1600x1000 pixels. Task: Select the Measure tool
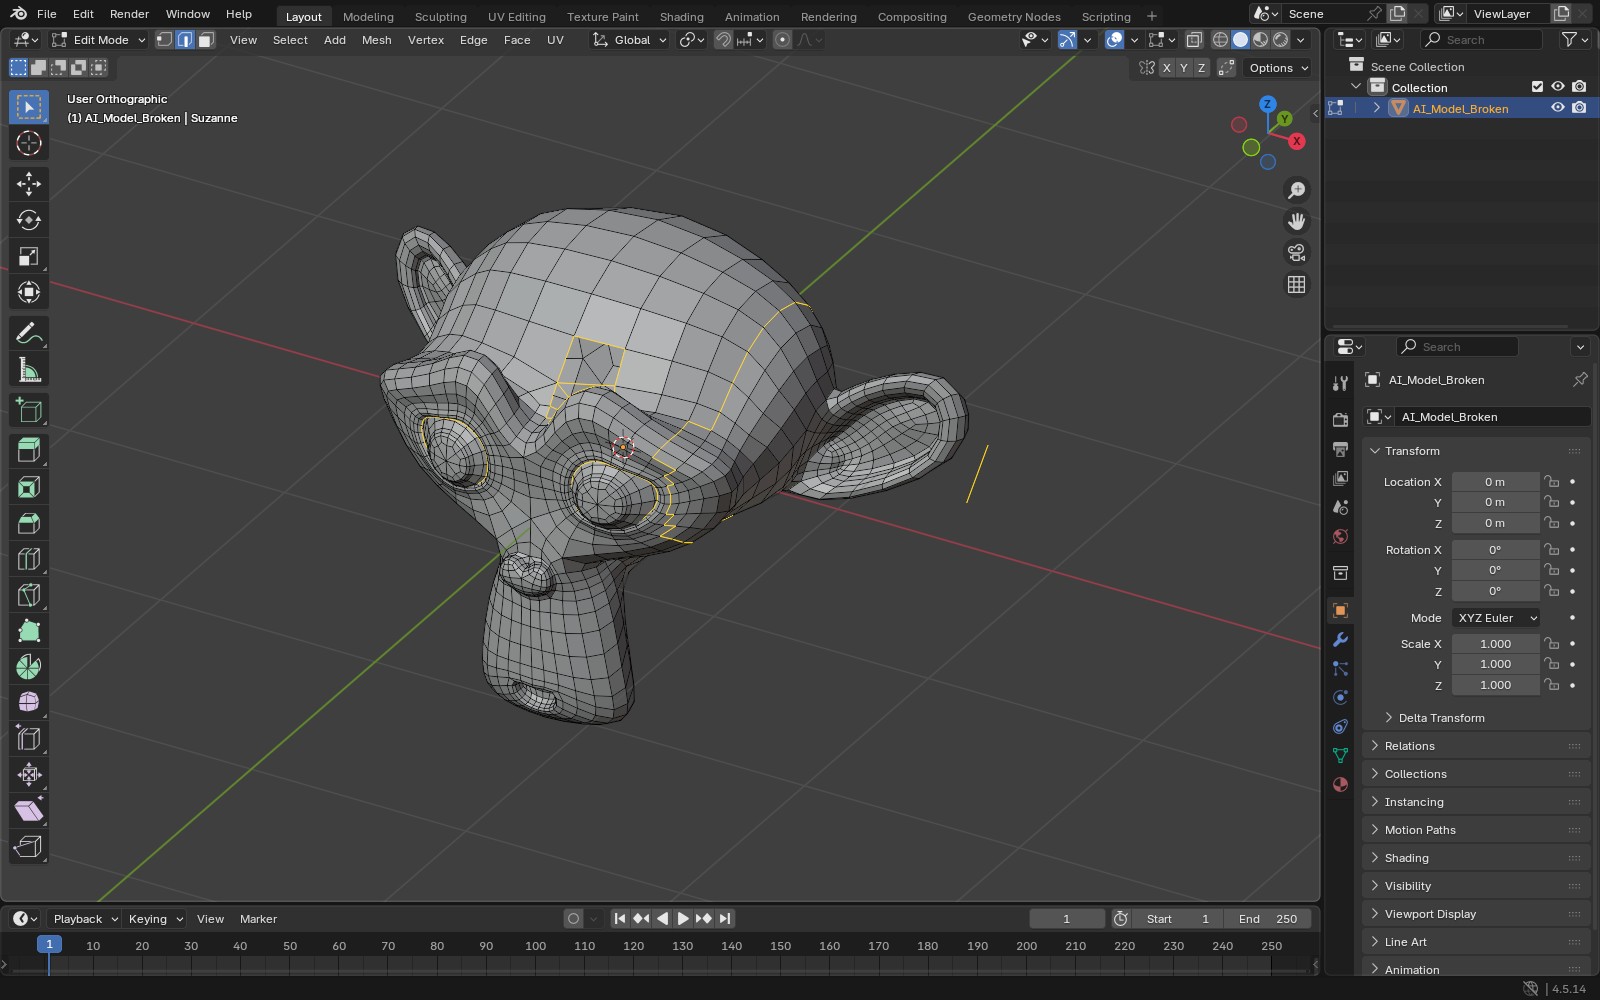coord(29,371)
